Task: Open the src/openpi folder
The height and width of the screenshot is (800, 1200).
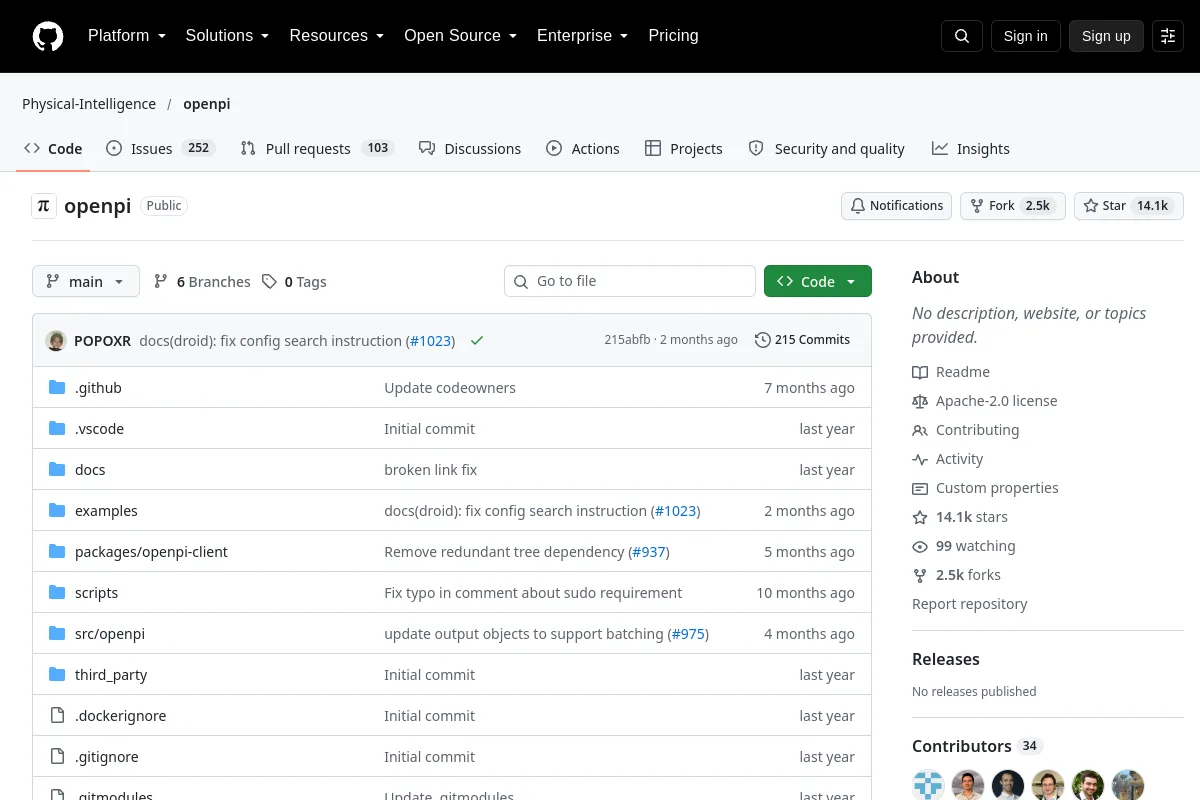Action: (110, 634)
